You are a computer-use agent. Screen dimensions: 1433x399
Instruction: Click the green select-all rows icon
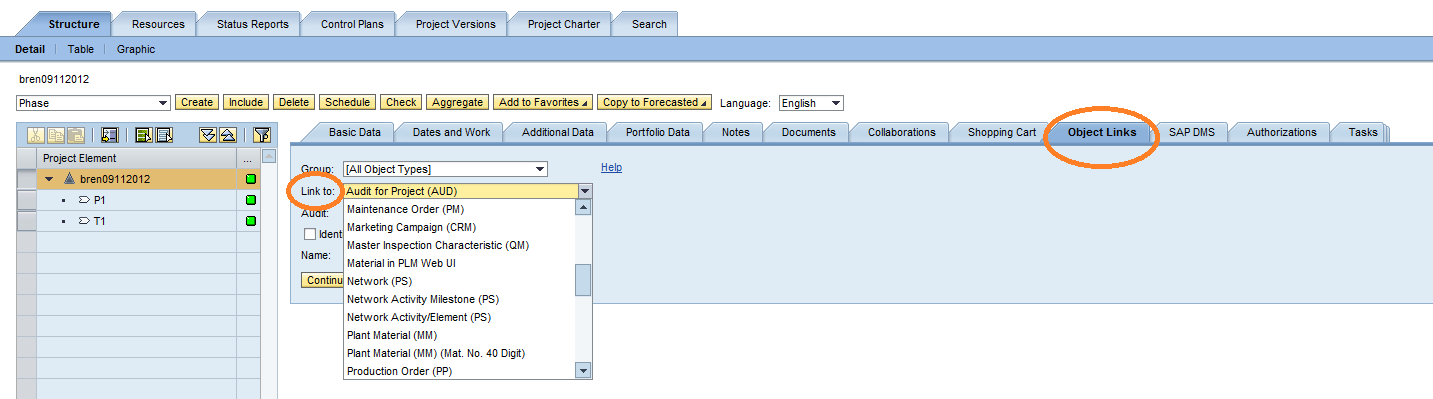click(x=144, y=135)
